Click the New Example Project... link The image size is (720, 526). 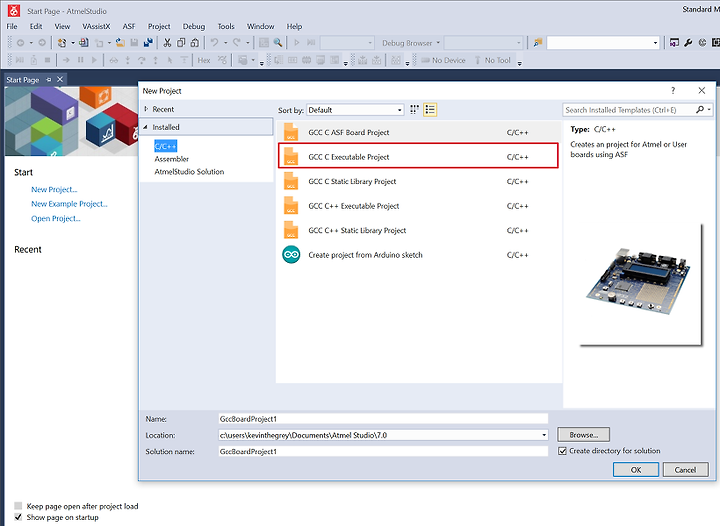[69, 204]
